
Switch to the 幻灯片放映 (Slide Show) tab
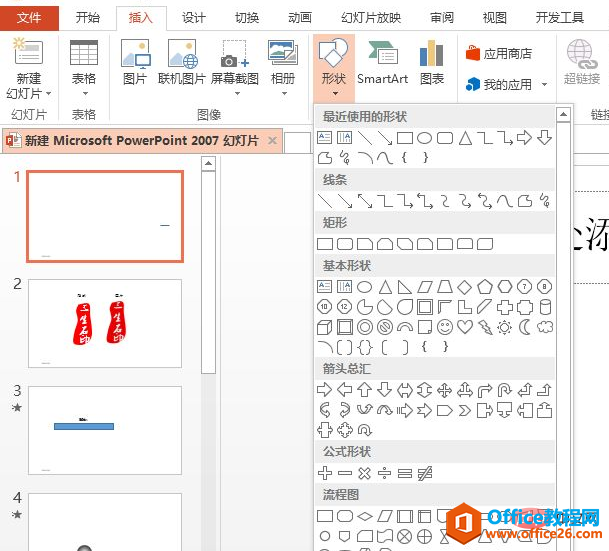(371, 17)
